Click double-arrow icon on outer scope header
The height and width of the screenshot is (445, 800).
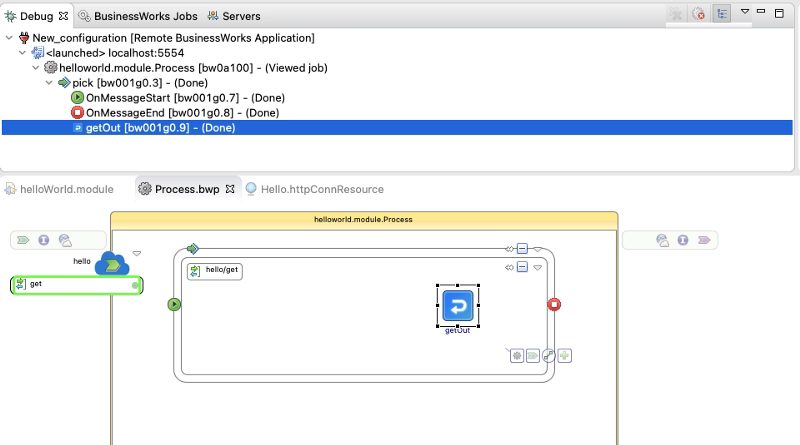[x=509, y=249]
